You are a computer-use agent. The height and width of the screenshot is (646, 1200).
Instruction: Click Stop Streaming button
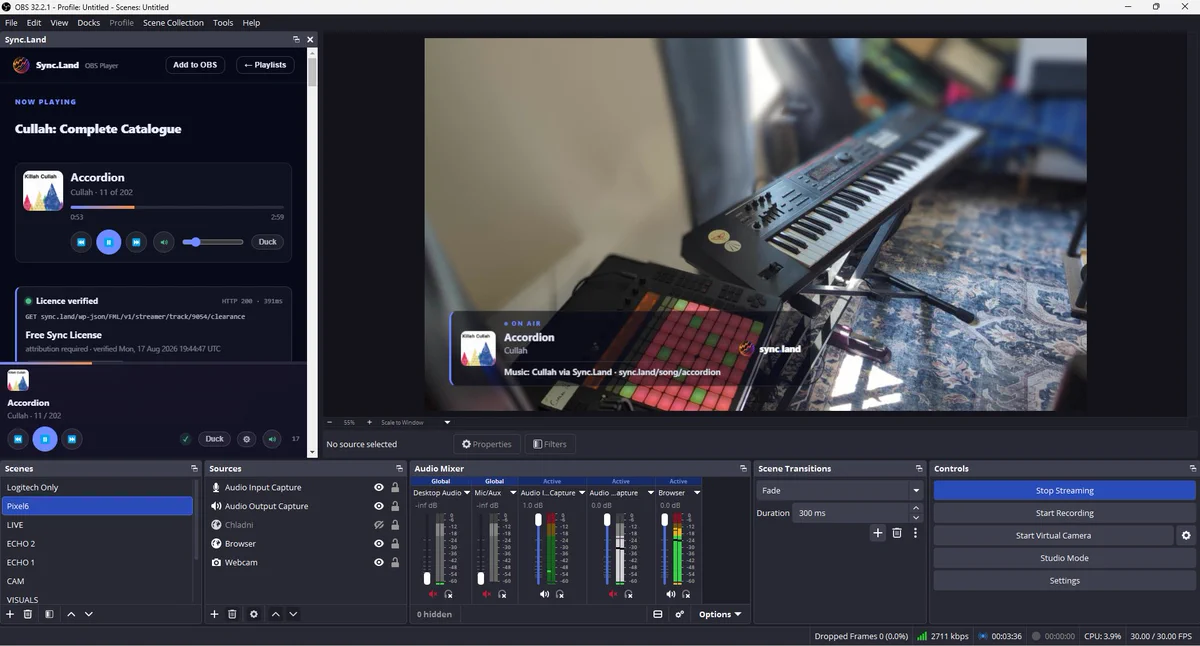coord(1064,491)
